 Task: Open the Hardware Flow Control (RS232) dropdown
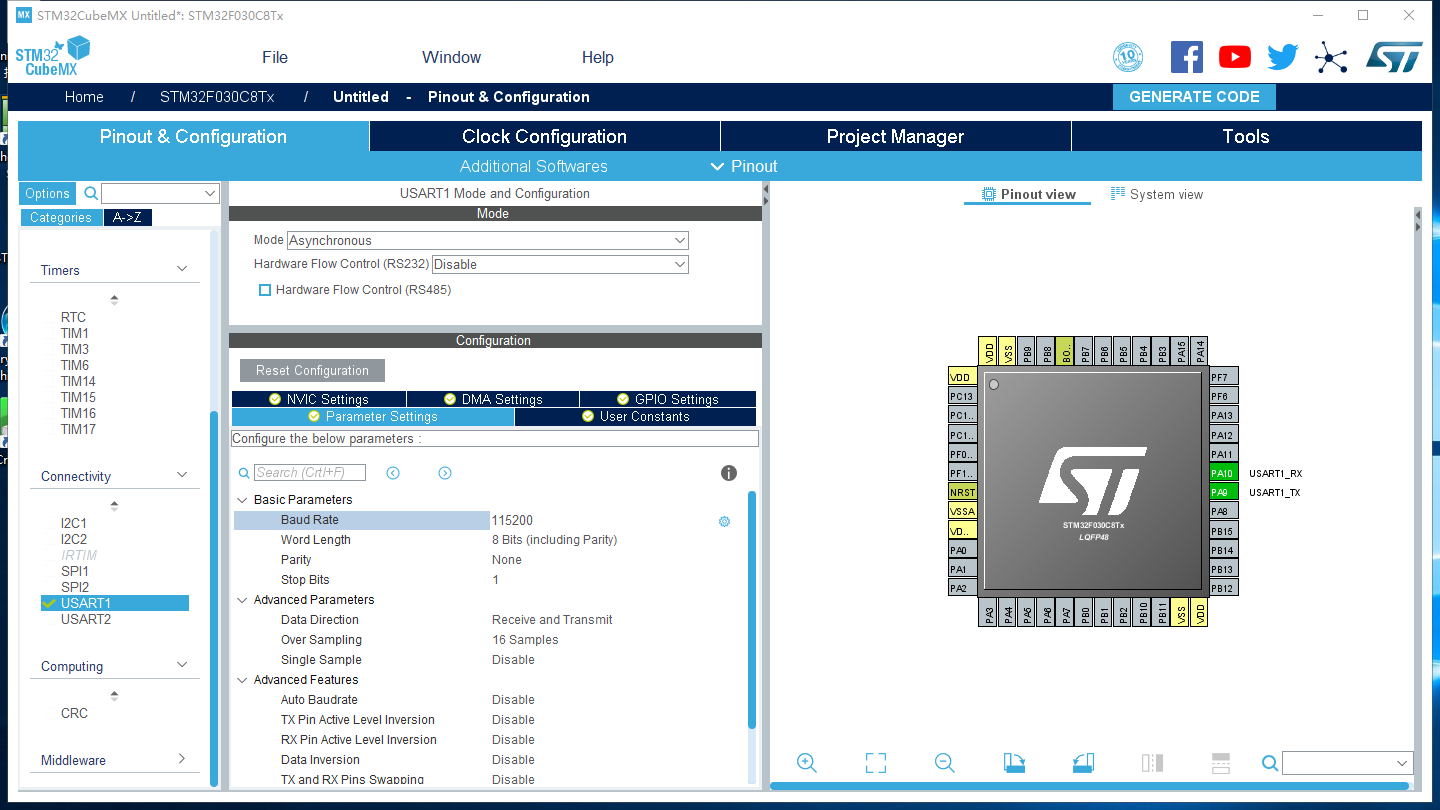coord(559,264)
